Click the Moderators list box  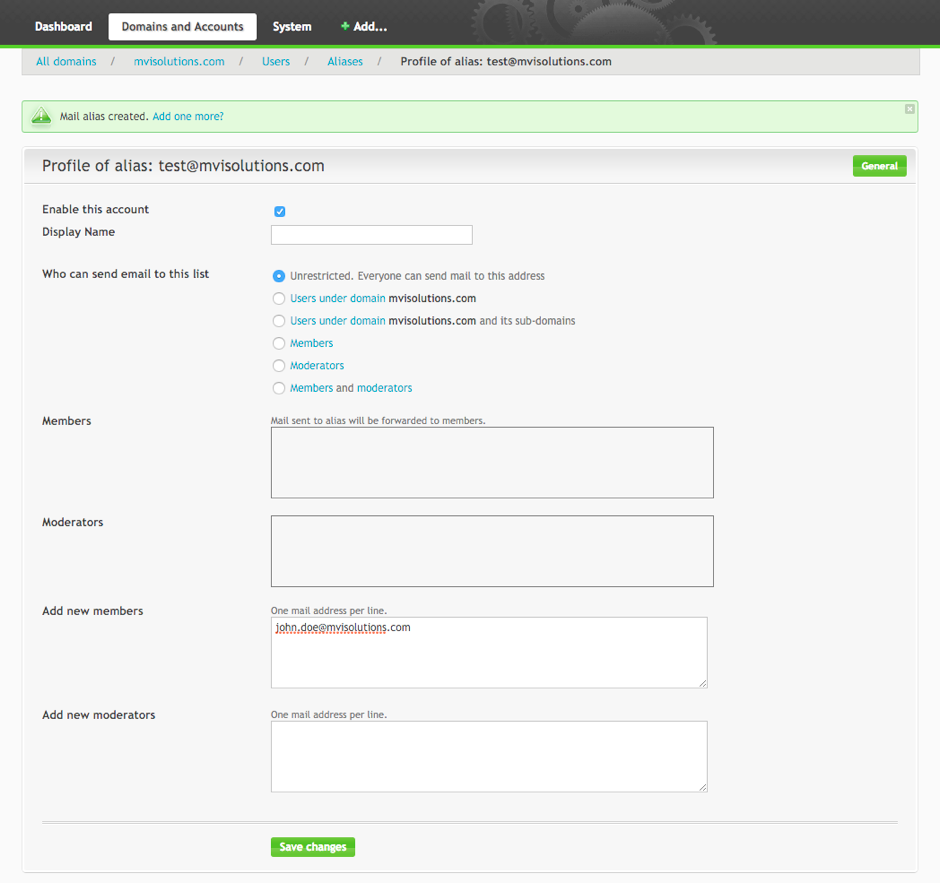tap(492, 551)
